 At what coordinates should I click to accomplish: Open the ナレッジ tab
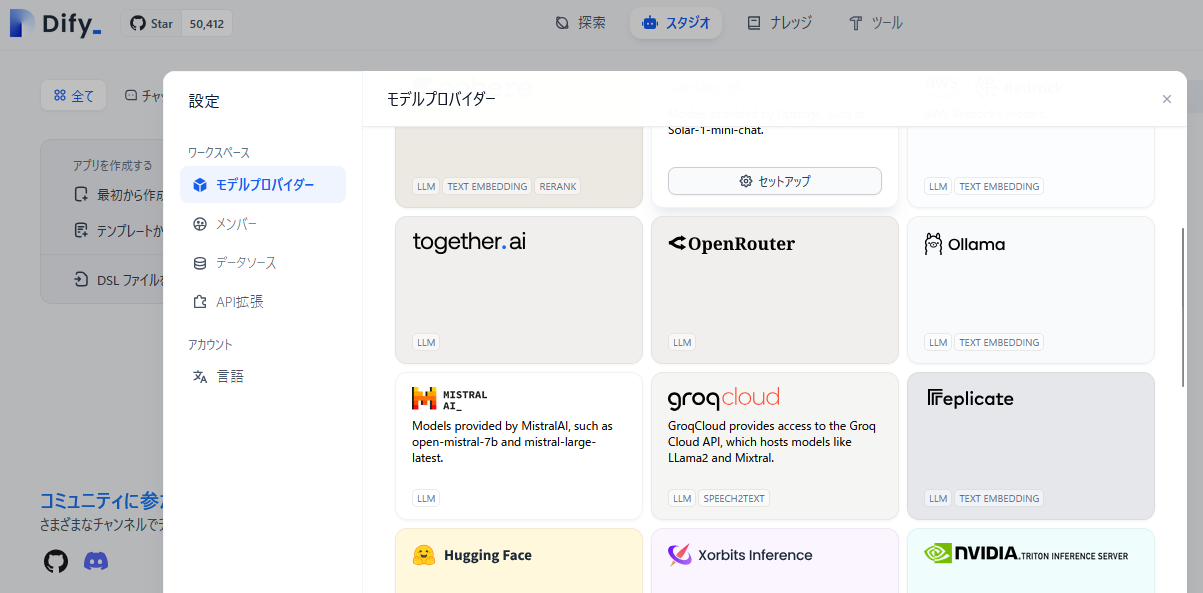pos(780,23)
